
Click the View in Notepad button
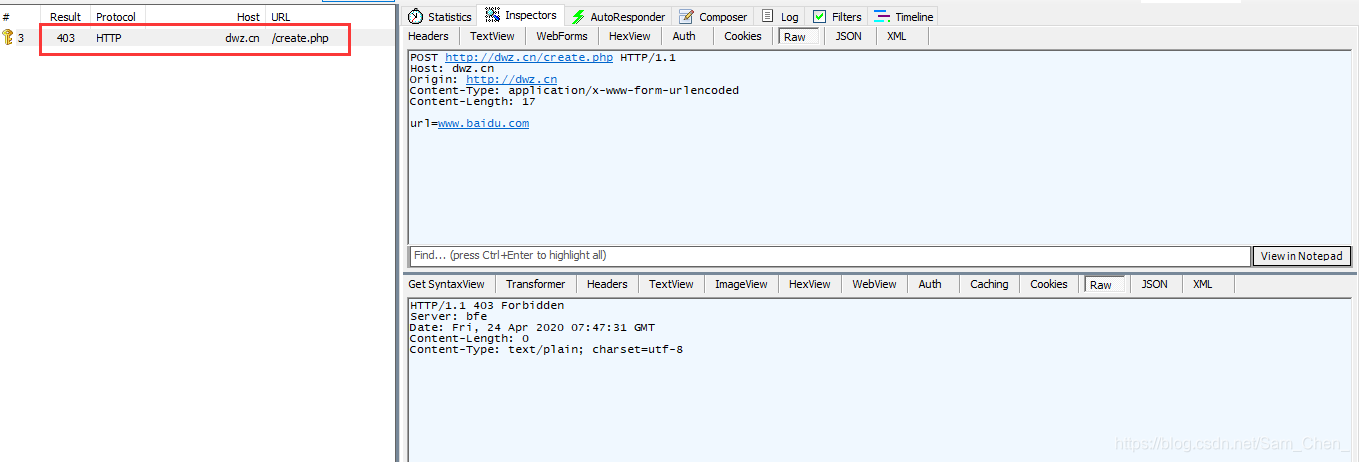coord(1302,256)
